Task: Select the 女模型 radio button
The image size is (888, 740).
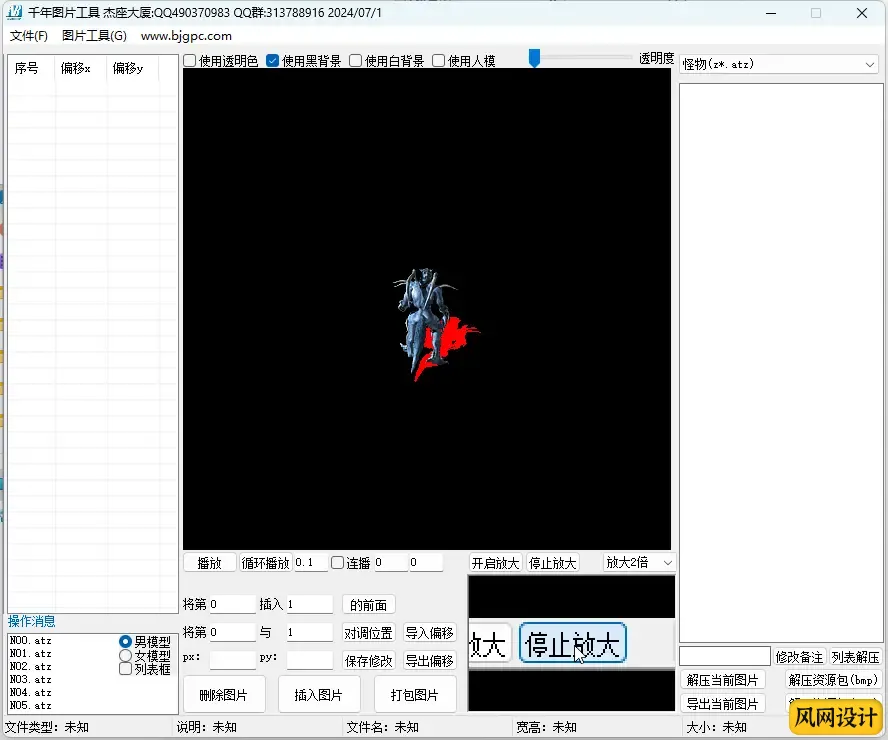Action: 126,655
